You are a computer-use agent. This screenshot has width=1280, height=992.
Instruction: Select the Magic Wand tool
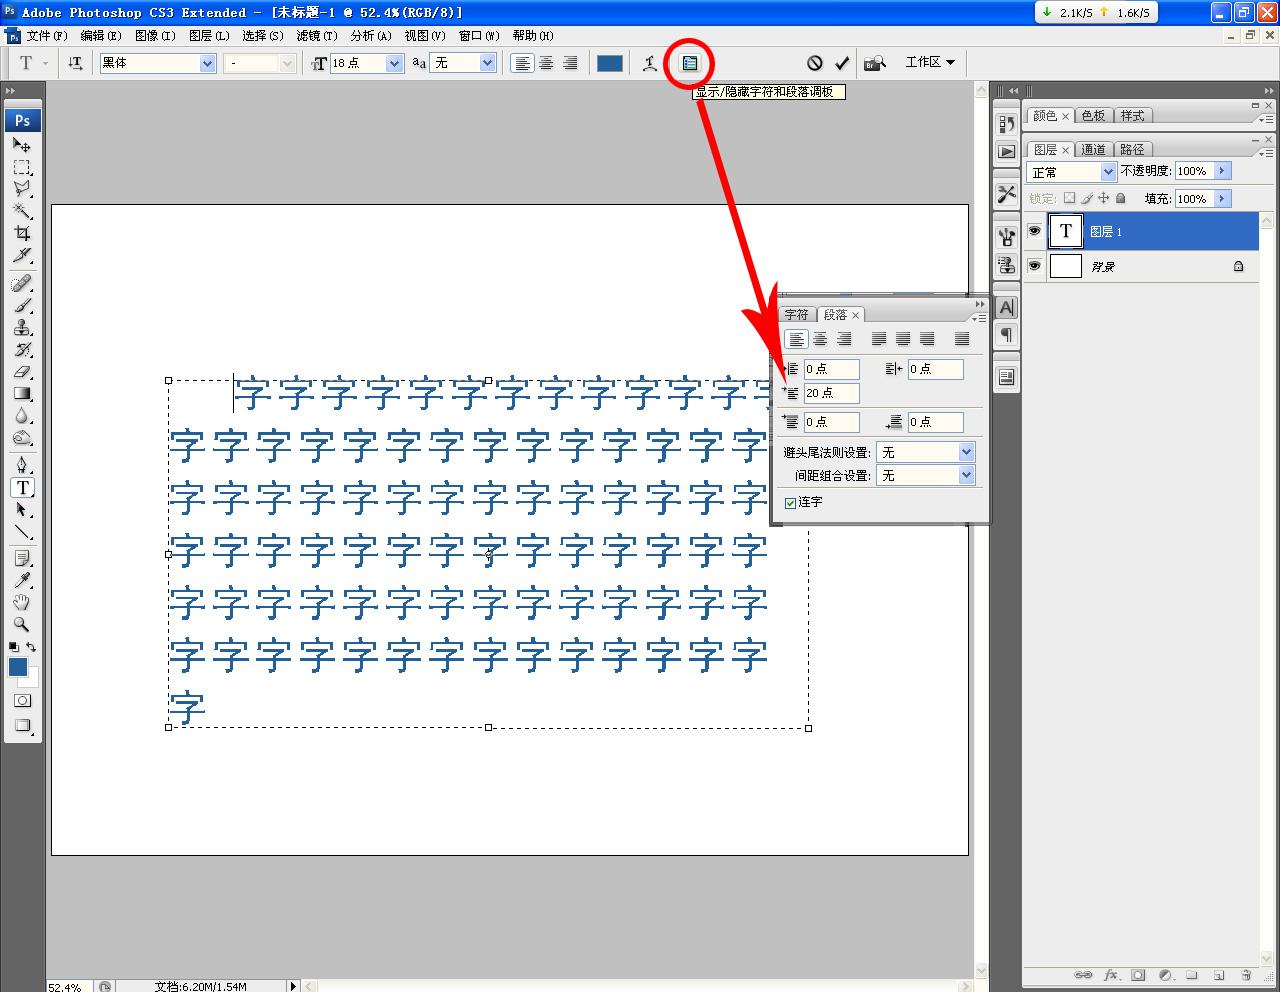pyautogui.click(x=22, y=210)
